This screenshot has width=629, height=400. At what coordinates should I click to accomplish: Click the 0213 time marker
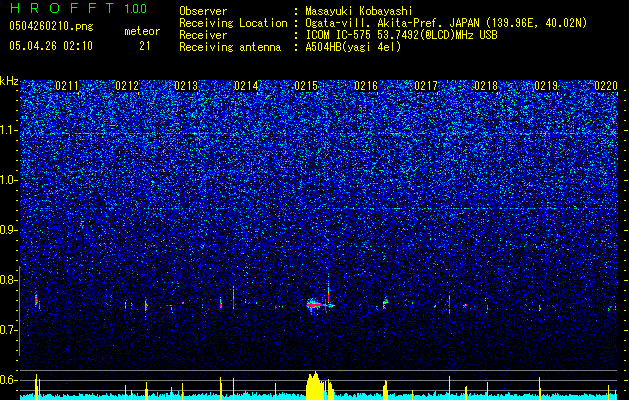point(186,86)
